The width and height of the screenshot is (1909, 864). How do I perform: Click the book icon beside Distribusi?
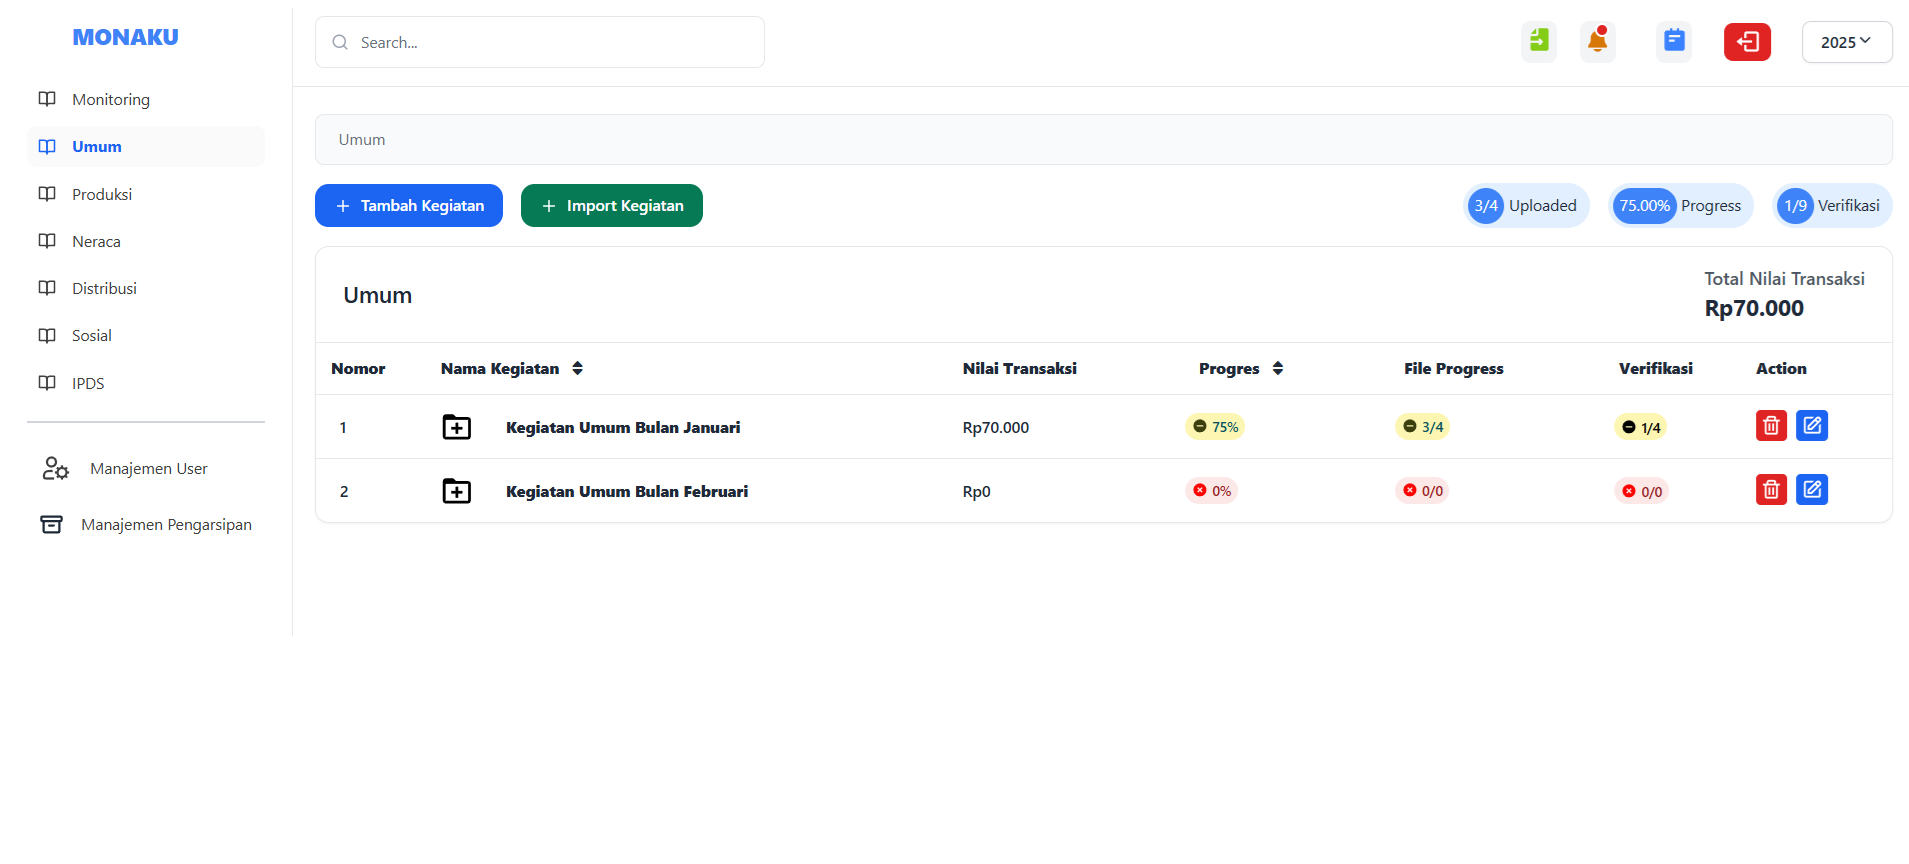(47, 288)
